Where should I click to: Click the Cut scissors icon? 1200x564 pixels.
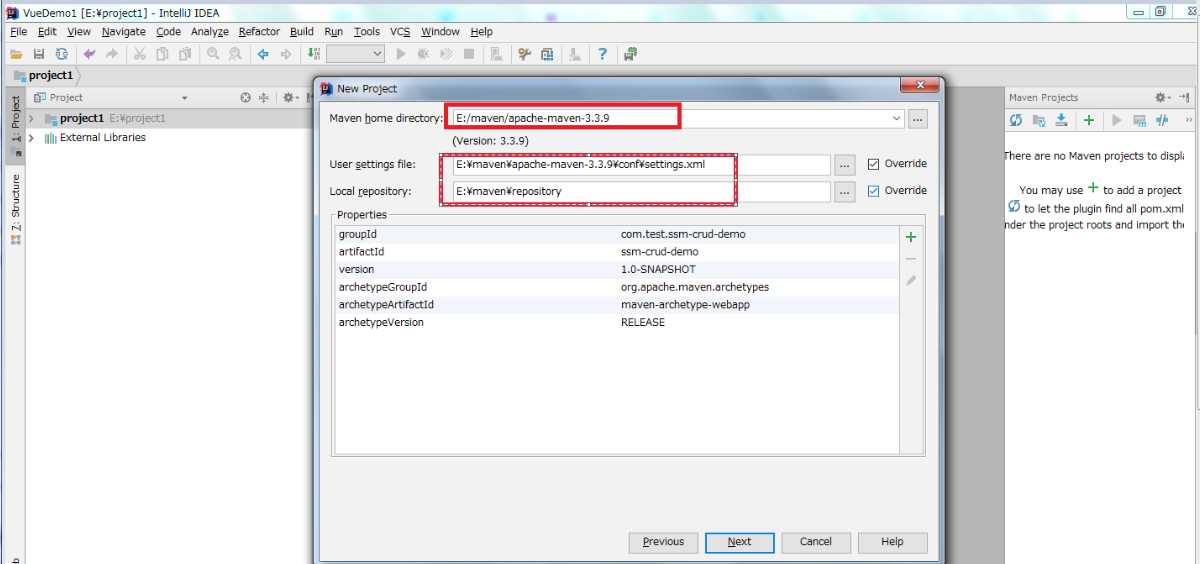tap(140, 54)
